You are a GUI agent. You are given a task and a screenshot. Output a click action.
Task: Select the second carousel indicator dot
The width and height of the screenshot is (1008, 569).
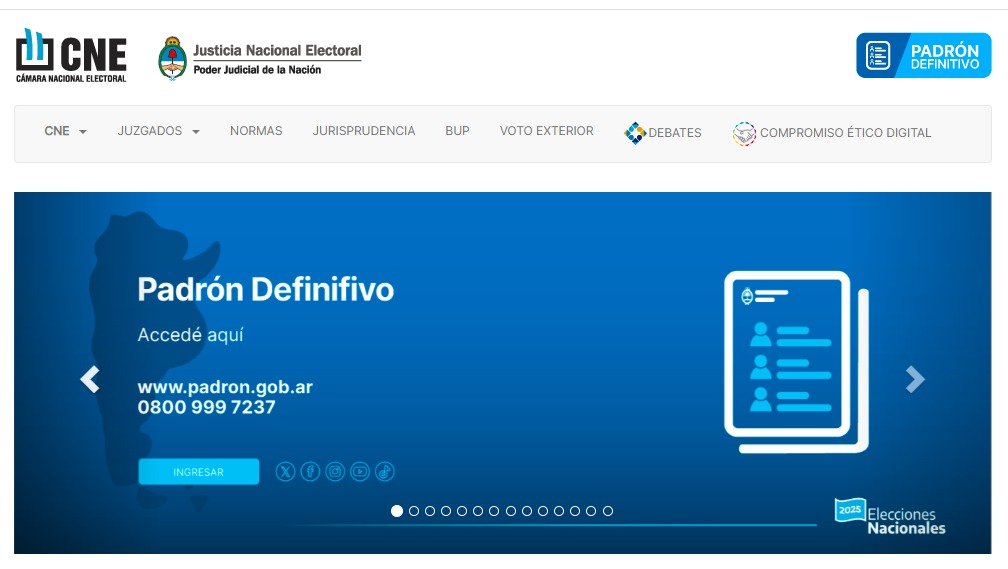tap(413, 511)
